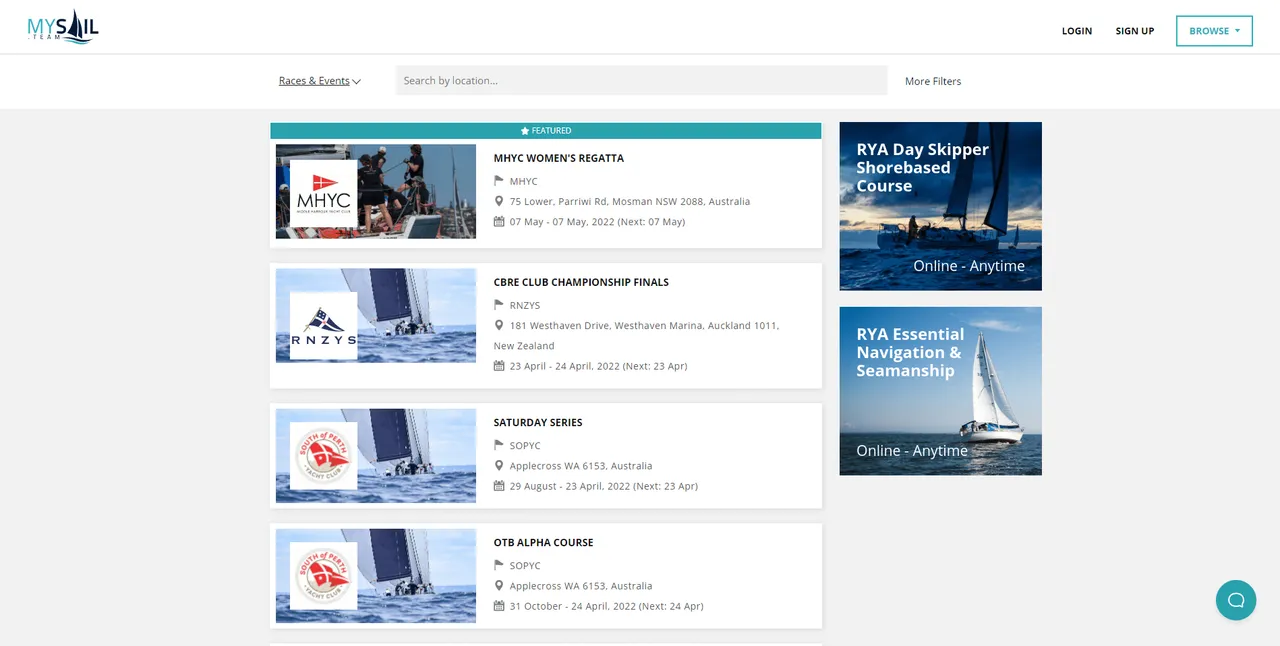Click the 07 May - 07 May, 2022 date

[598, 221]
